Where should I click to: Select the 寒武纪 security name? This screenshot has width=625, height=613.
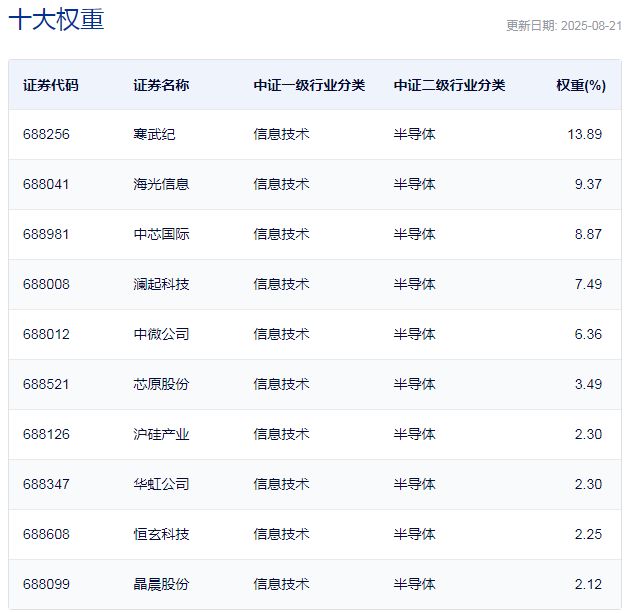154,134
